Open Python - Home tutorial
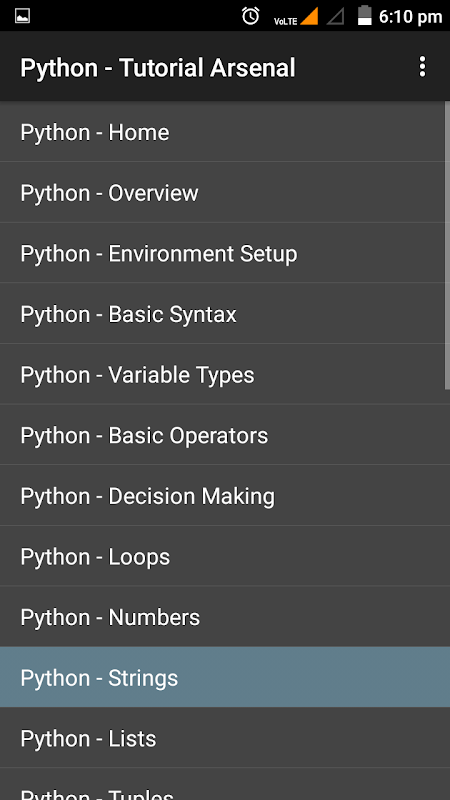This screenshot has height=800, width=450. coord(222,132)
